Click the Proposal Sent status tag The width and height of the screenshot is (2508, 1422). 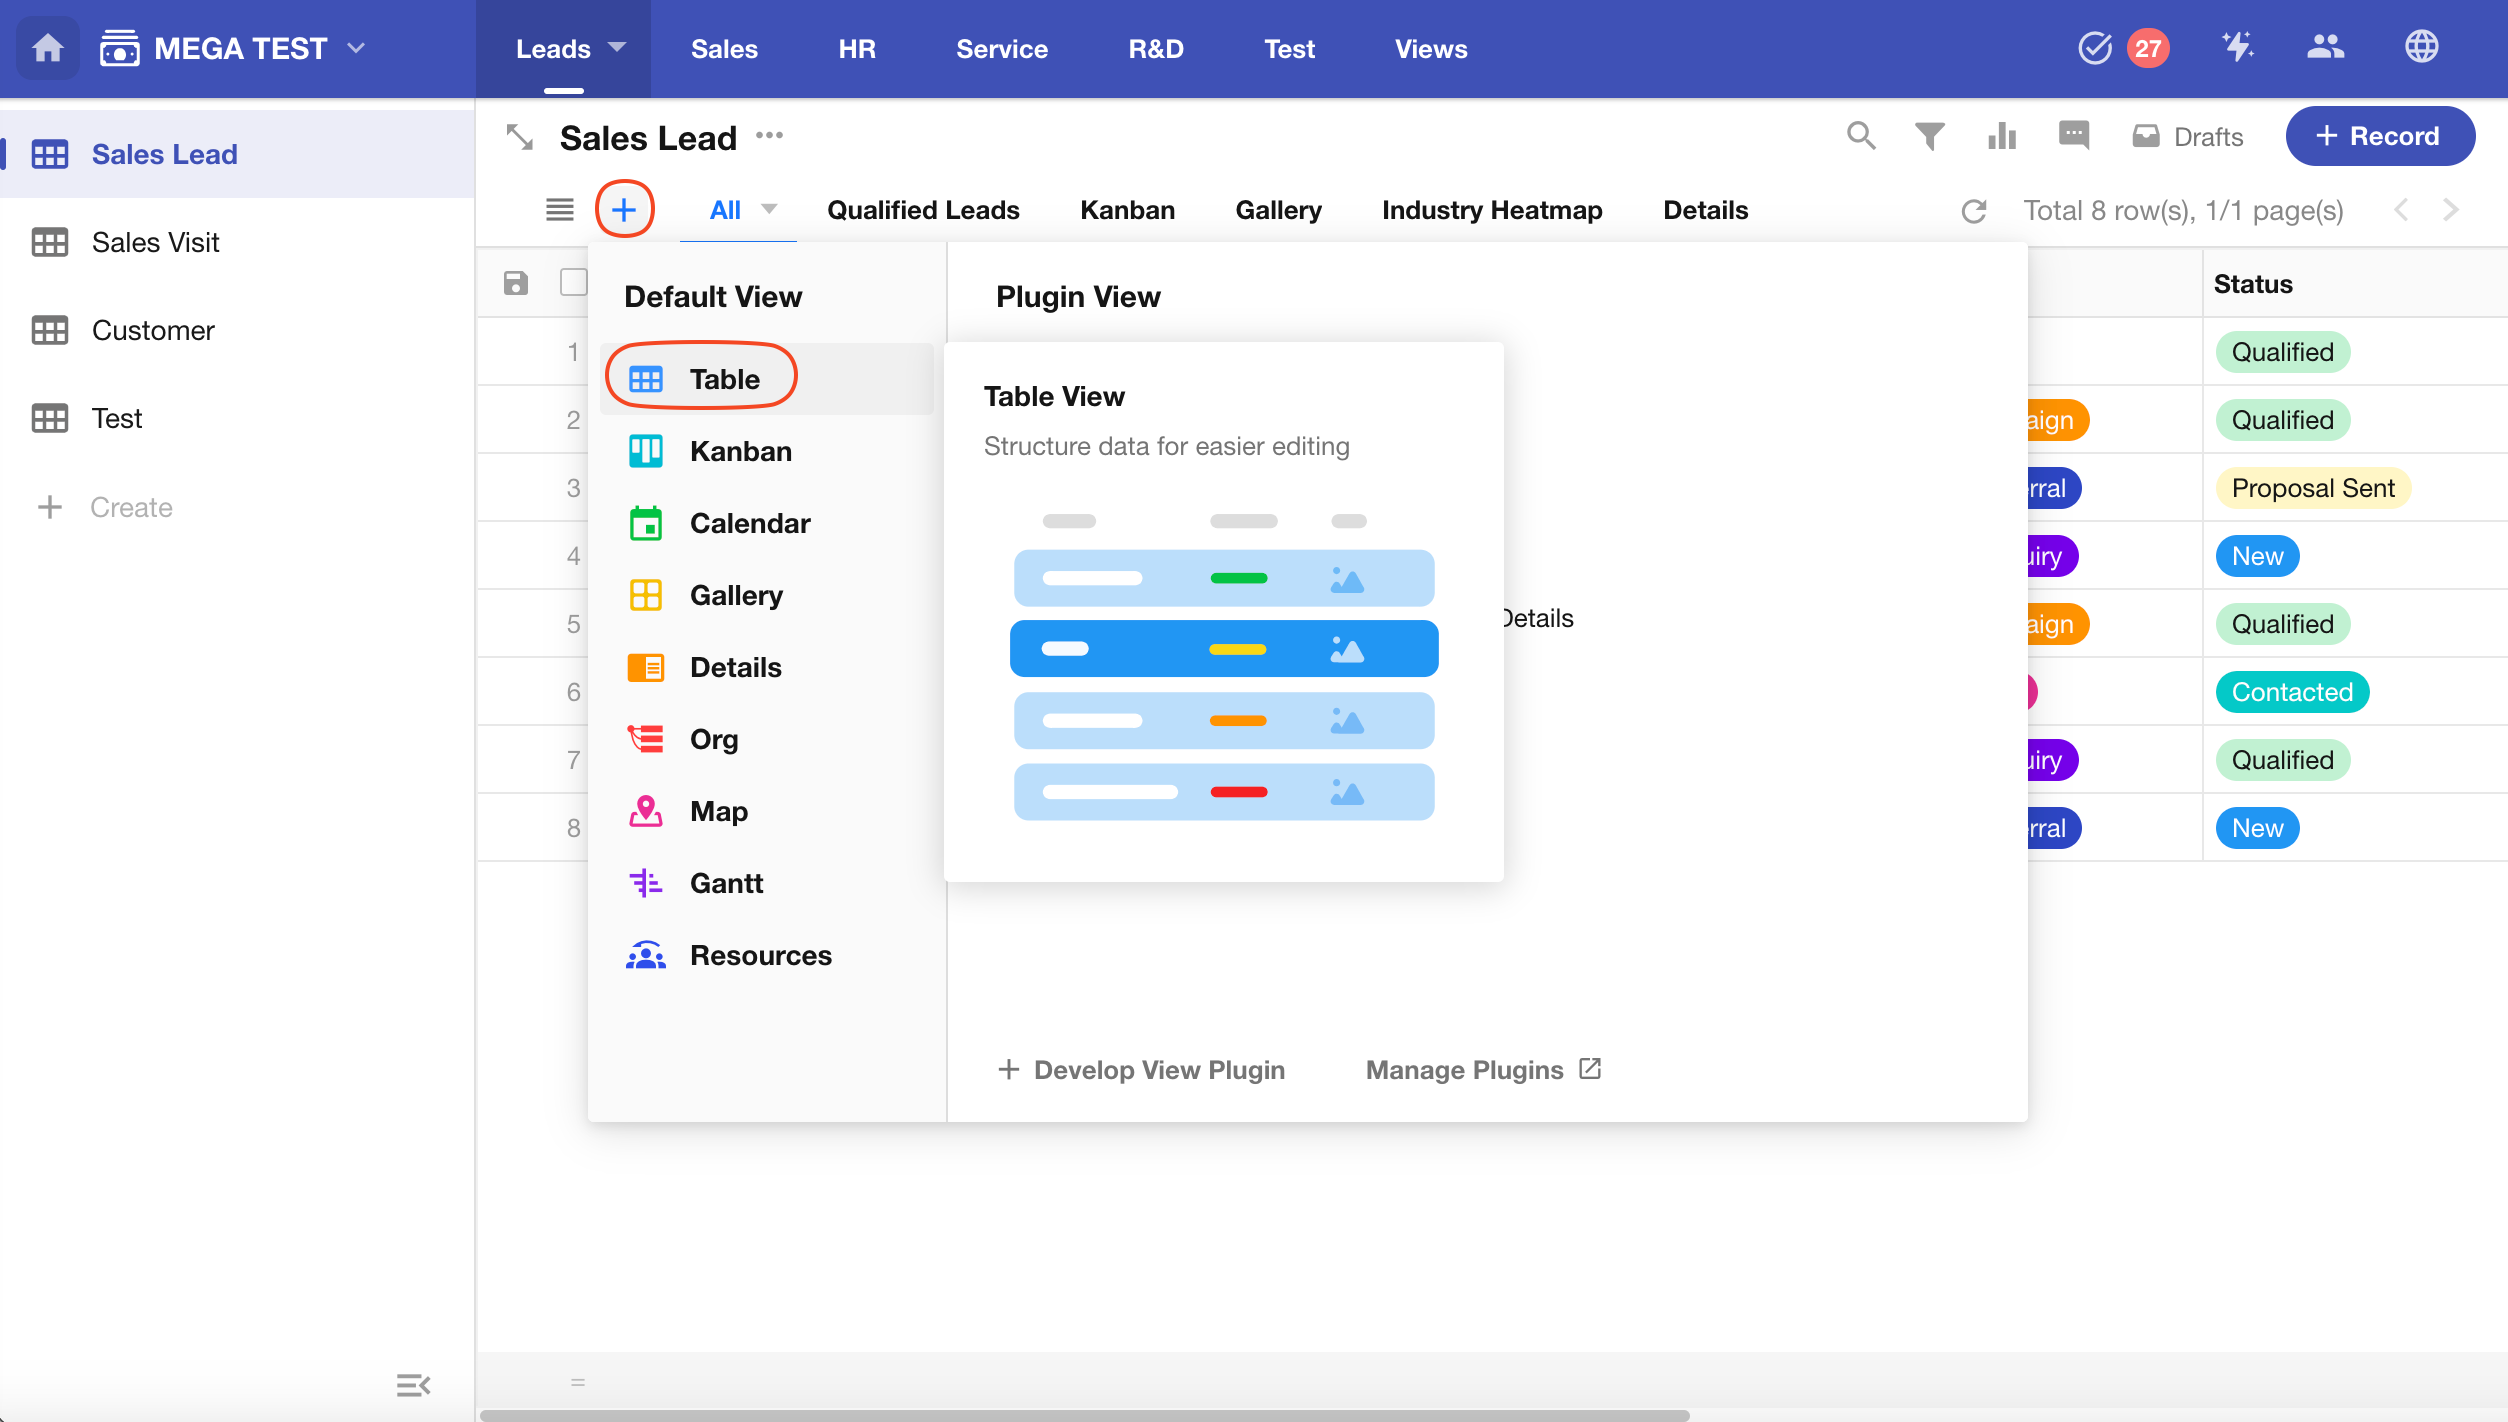pos(2312,488)
